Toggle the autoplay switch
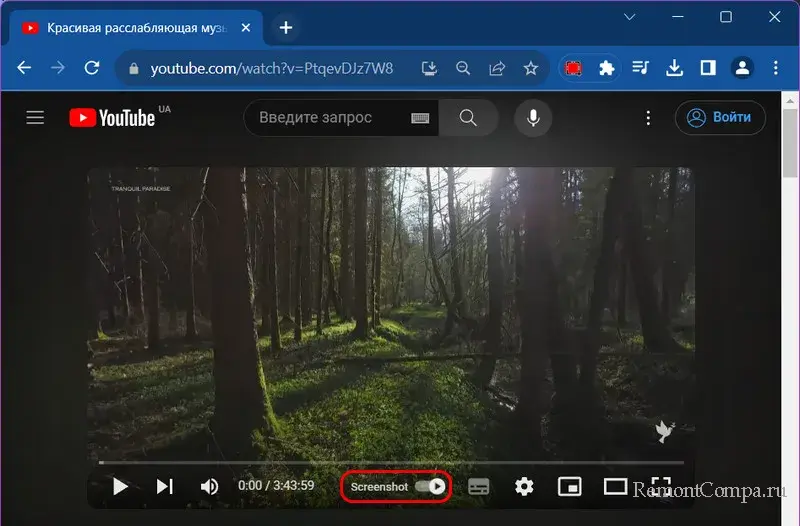 (431, 487)
